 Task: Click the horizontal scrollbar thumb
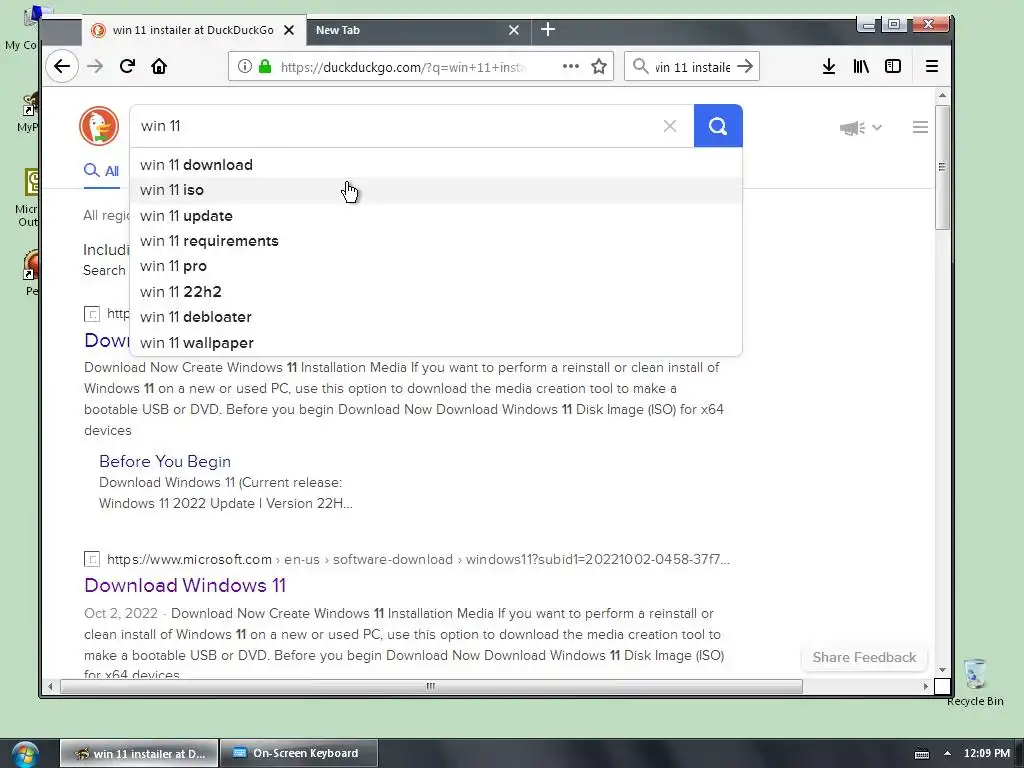pos(431,686)
